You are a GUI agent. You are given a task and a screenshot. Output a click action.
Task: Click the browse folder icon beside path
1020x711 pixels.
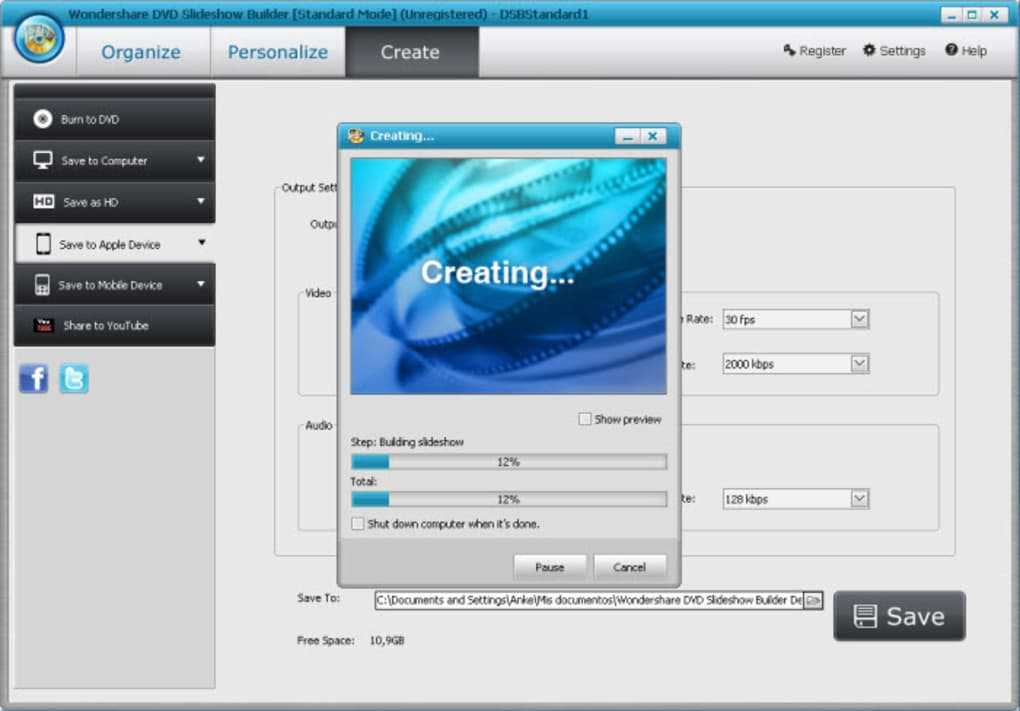pyautogui.click(x=813, y=600)
